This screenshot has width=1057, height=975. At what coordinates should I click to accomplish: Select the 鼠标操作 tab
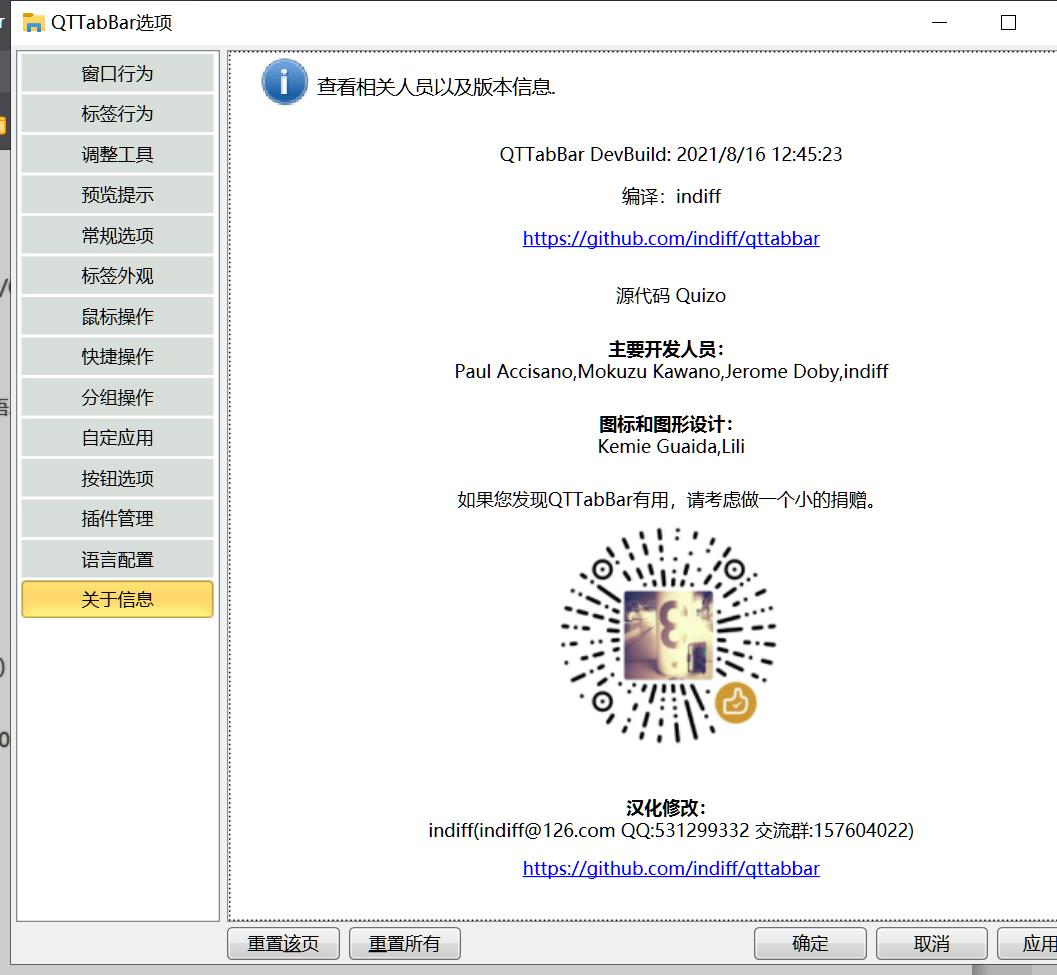[x=117, y=317]
